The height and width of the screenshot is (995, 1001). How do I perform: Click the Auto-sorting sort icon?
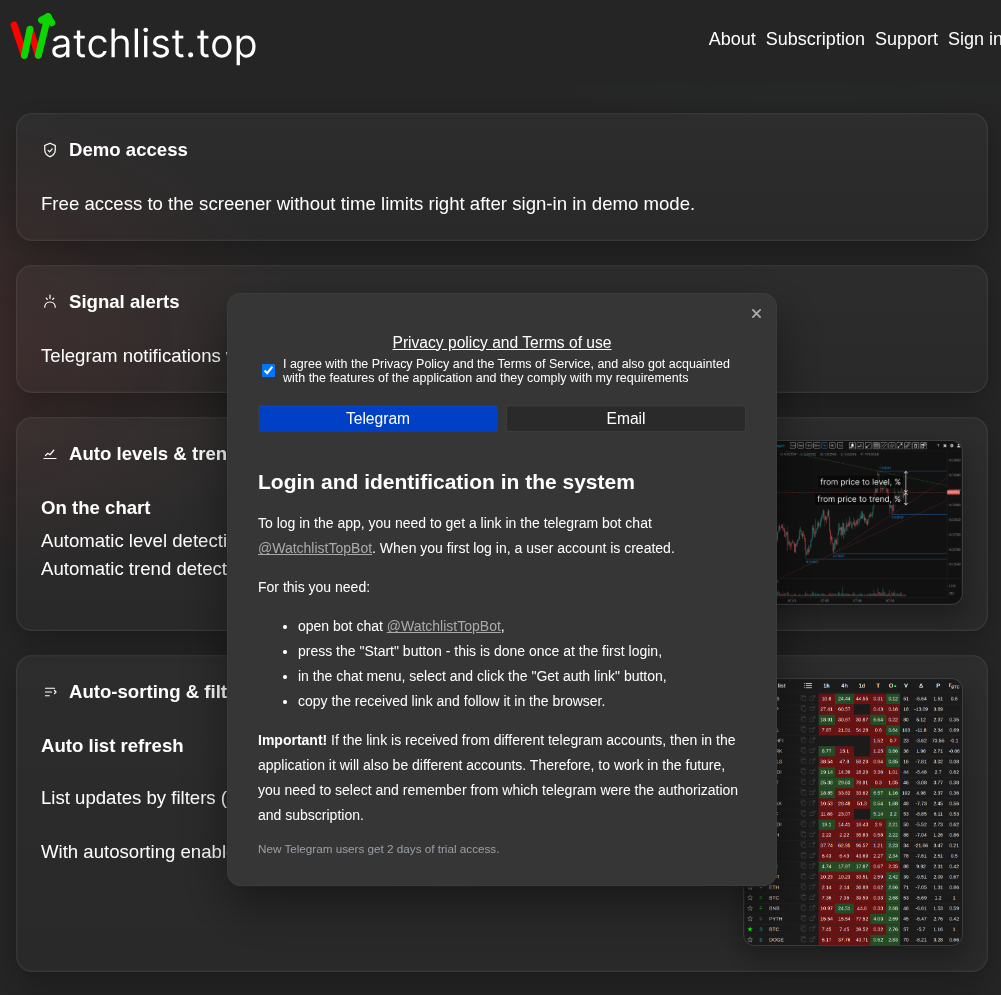coord(50,692)
